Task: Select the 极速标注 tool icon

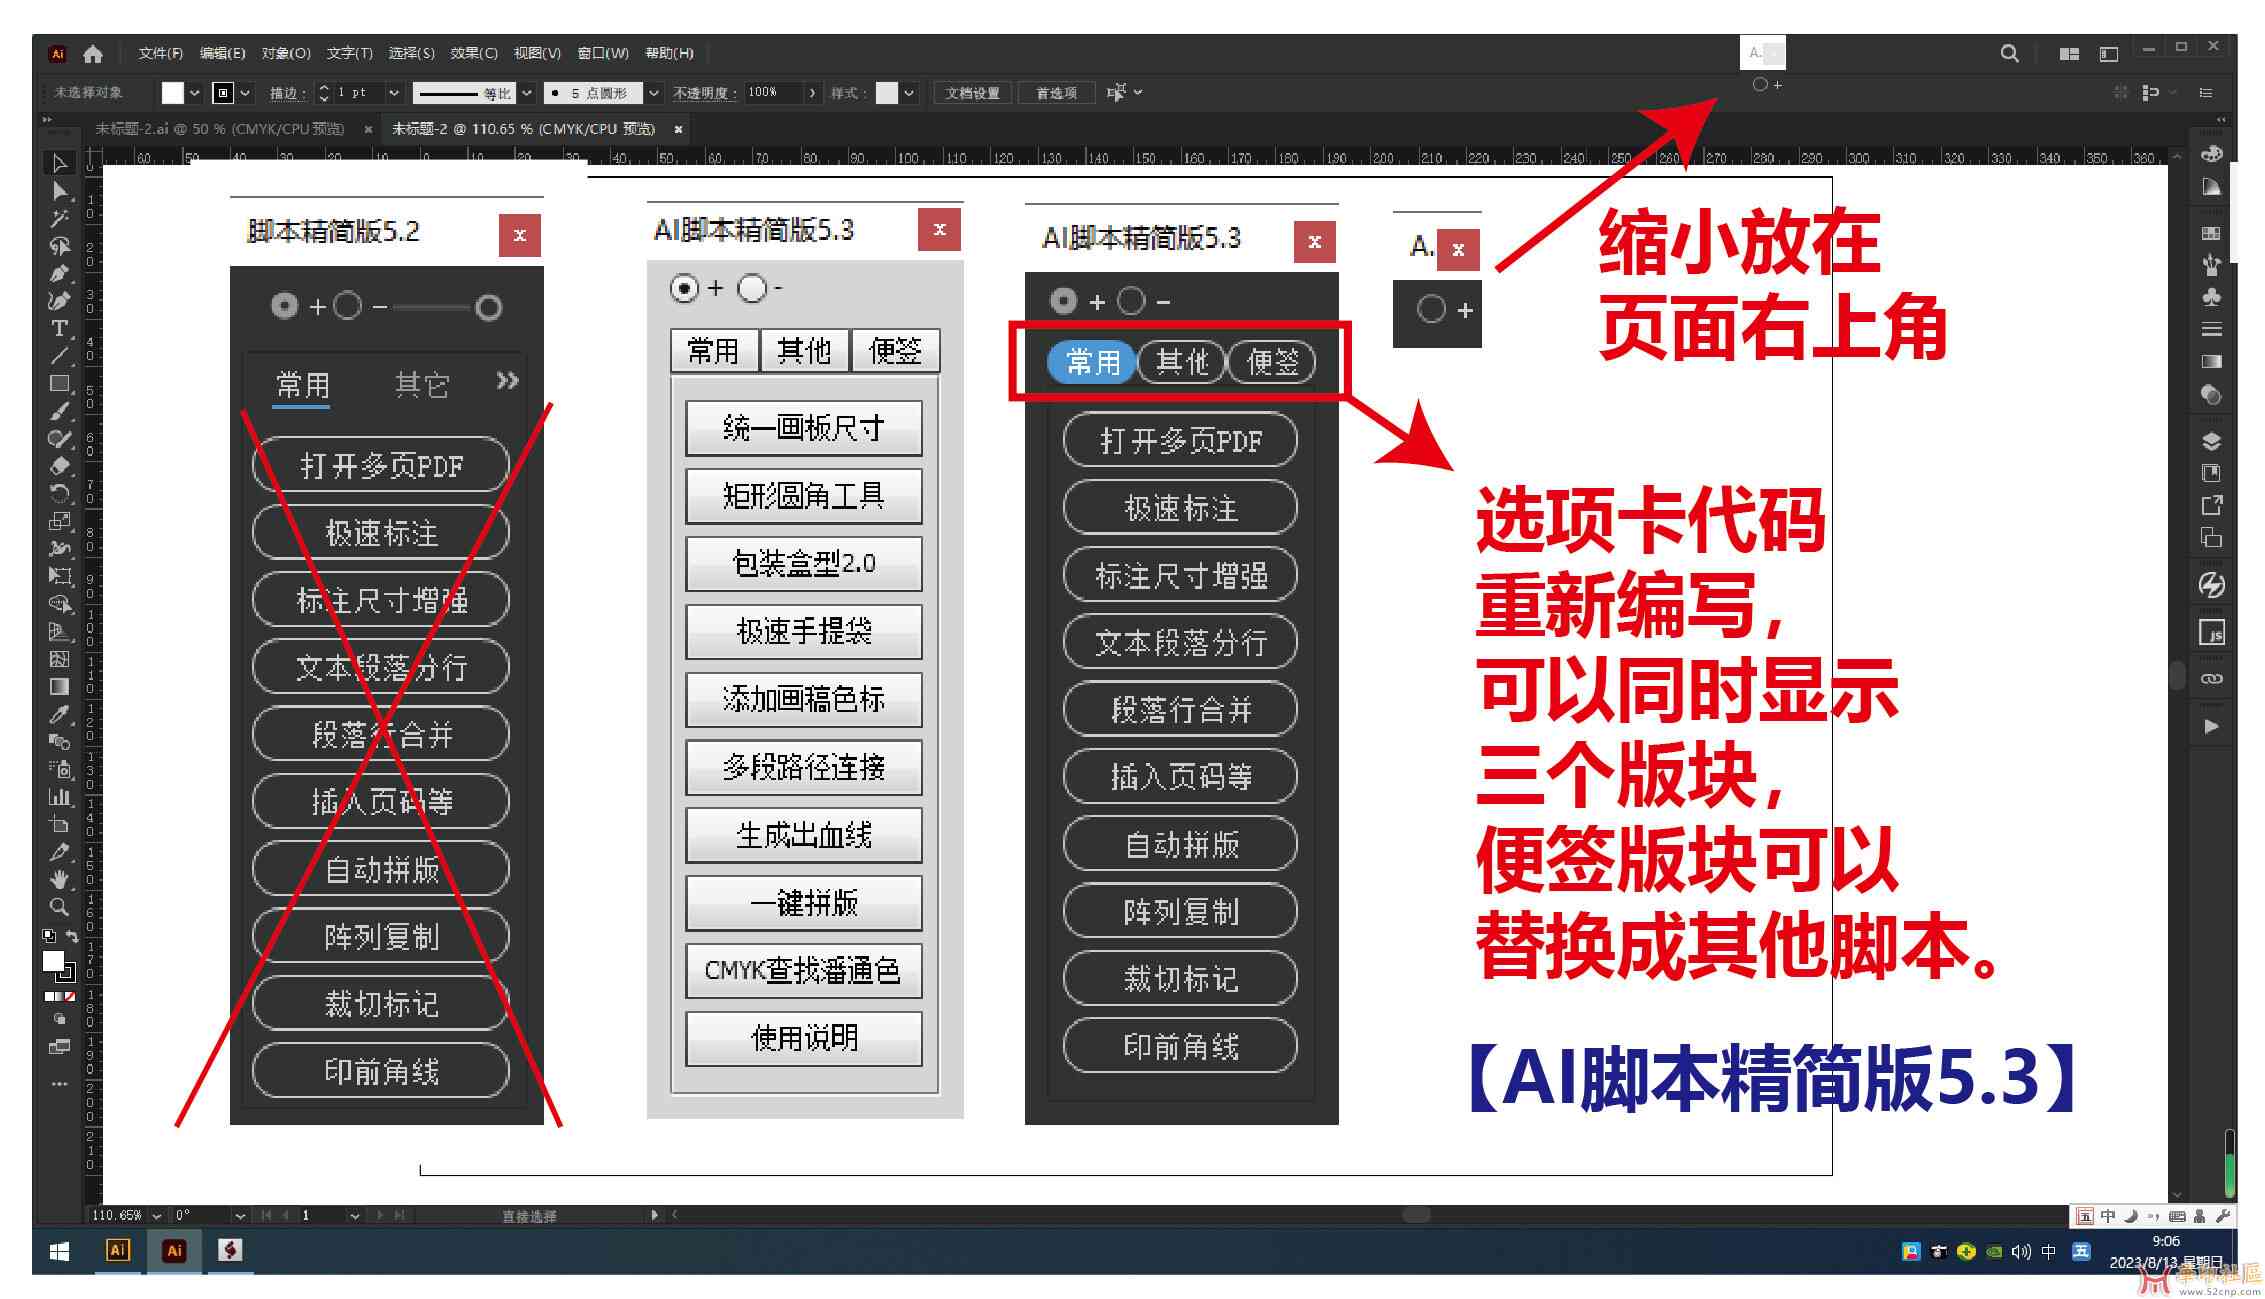Action: click(1159, 507)
